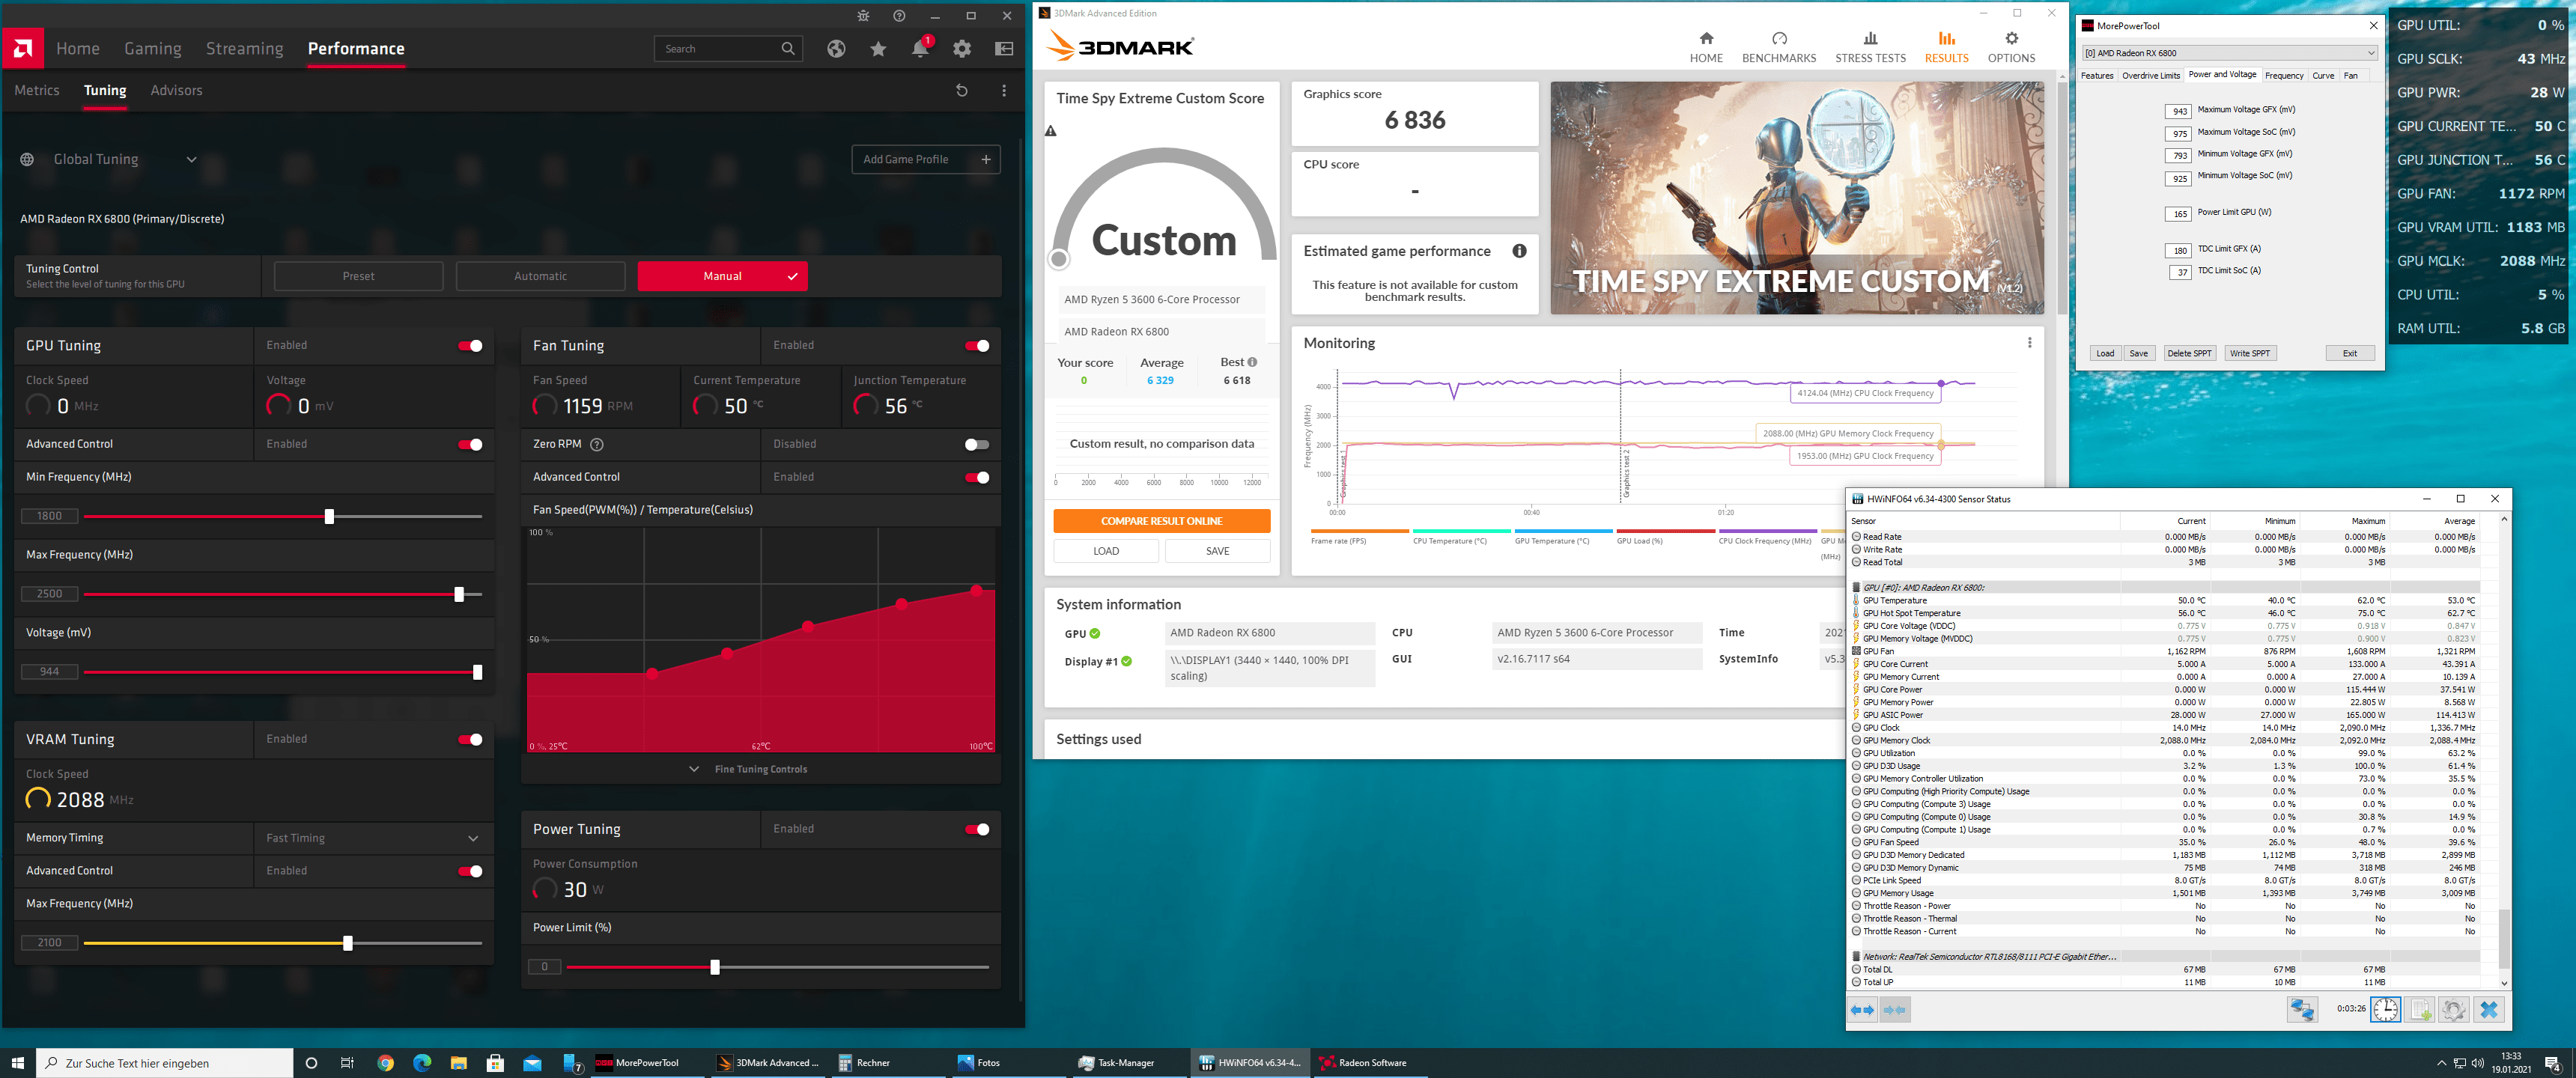Open Radeon settings gear icon
Viewport: 2576px width, 1078px height.
coord(962,48)
